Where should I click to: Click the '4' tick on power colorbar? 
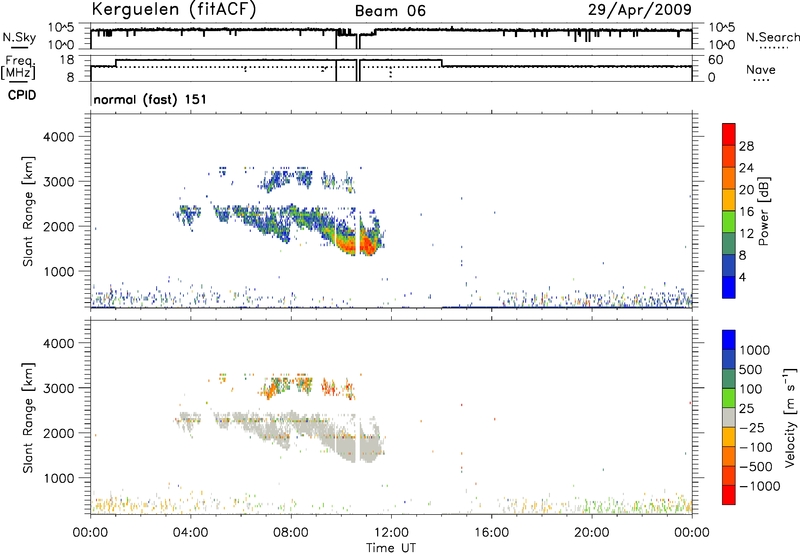tap(743, 277)
